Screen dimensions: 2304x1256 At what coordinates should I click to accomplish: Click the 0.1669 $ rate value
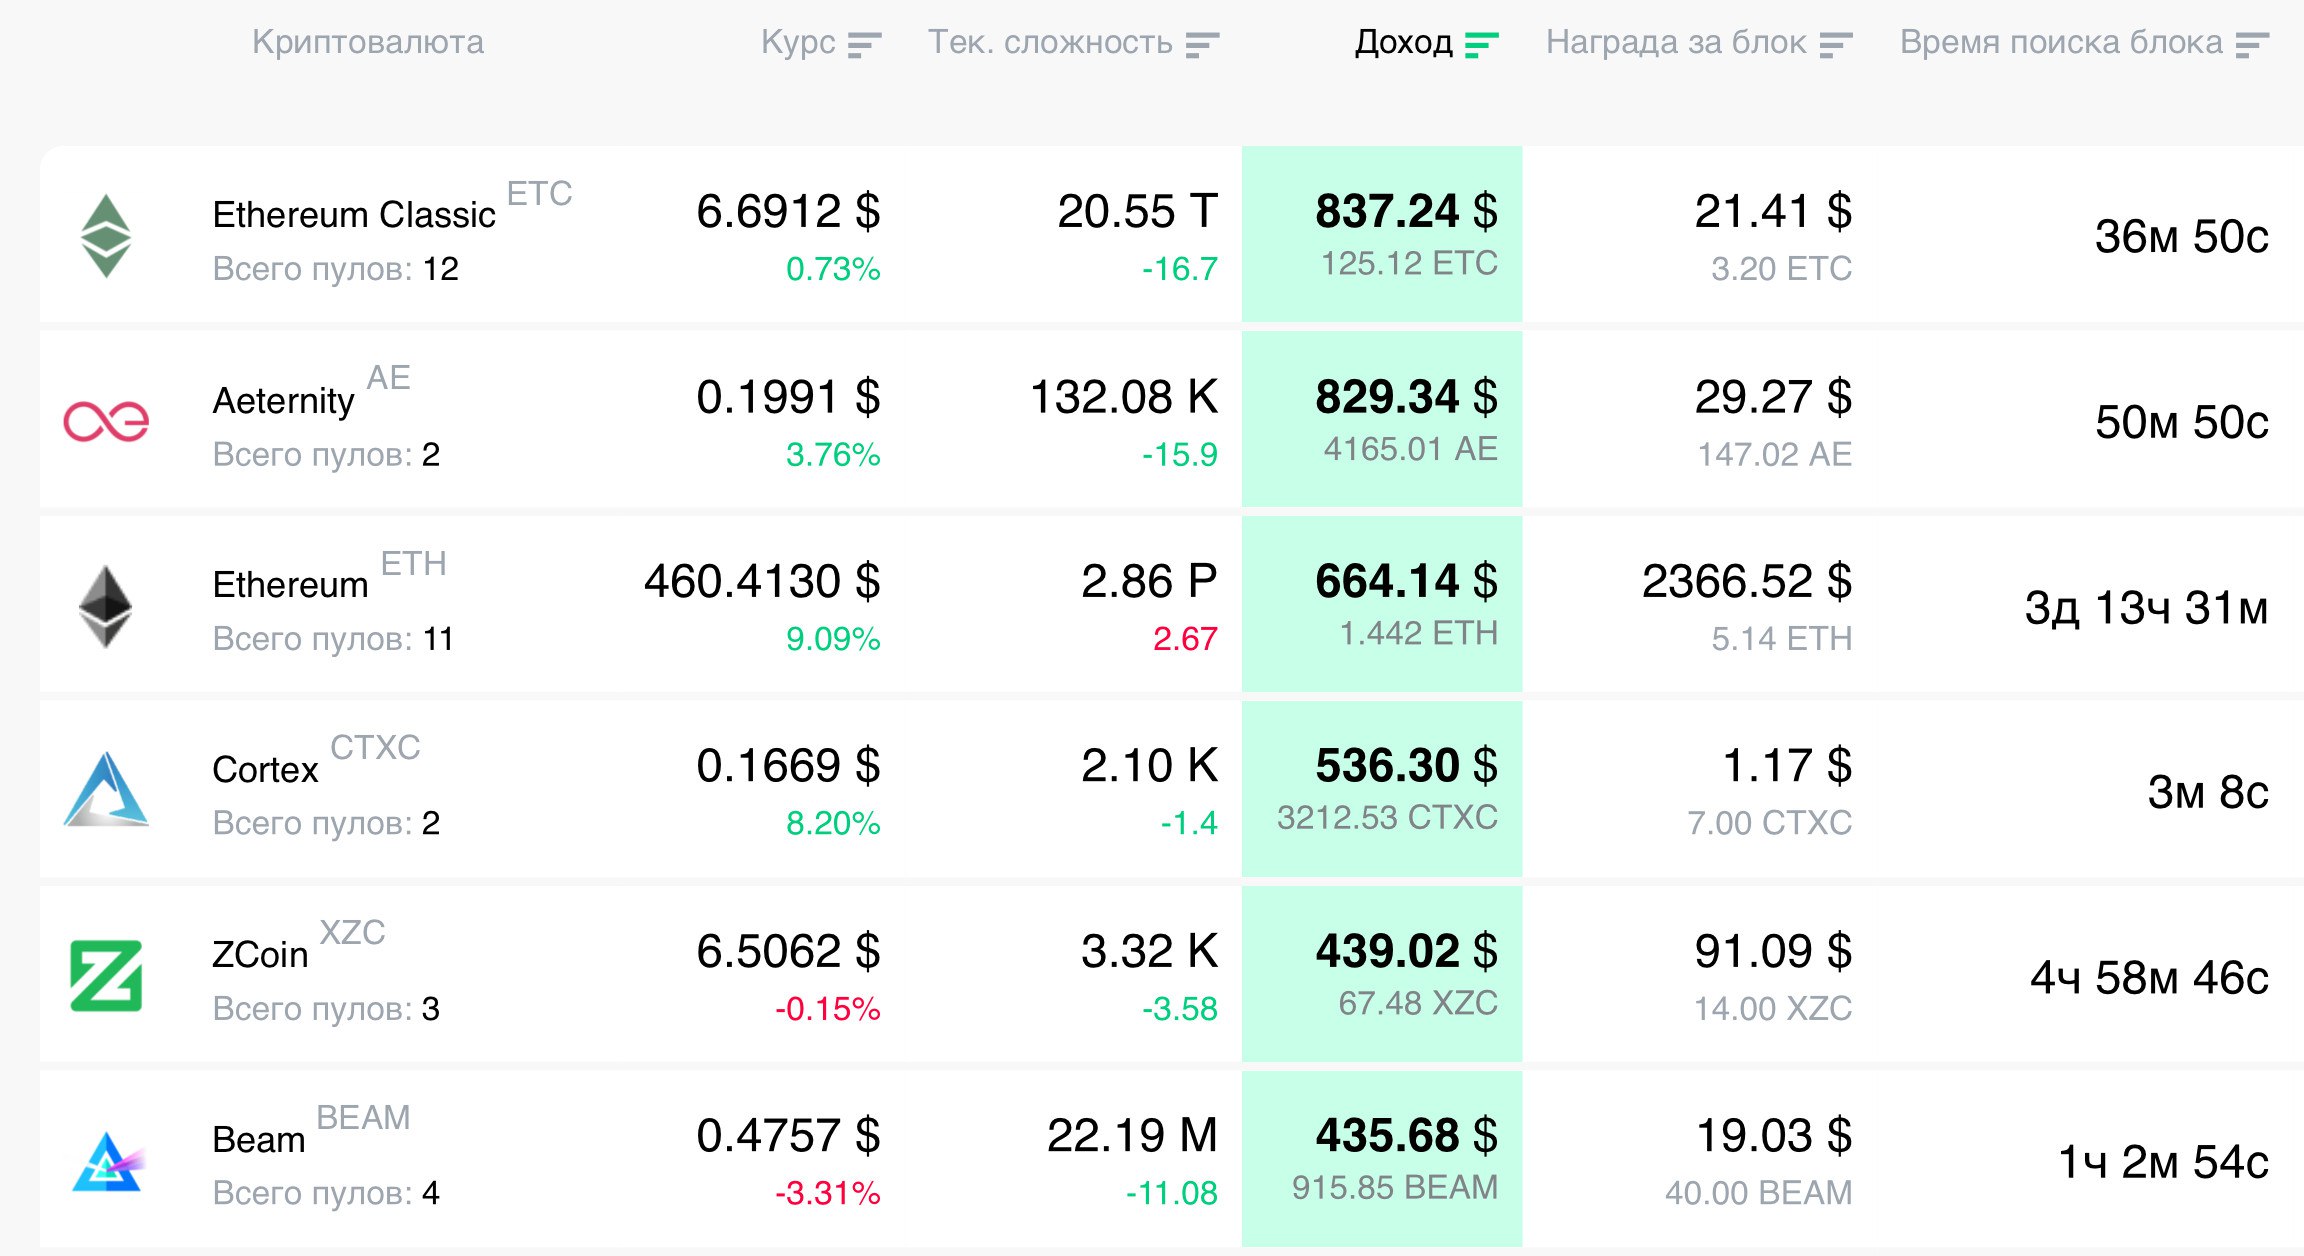click(788, 766)
